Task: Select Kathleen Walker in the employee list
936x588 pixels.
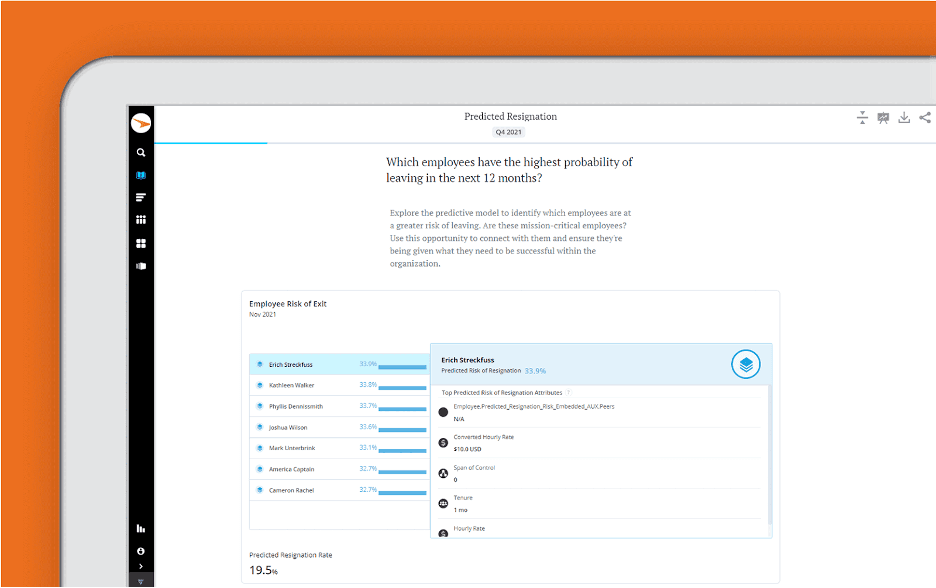Action: point(291,385)
